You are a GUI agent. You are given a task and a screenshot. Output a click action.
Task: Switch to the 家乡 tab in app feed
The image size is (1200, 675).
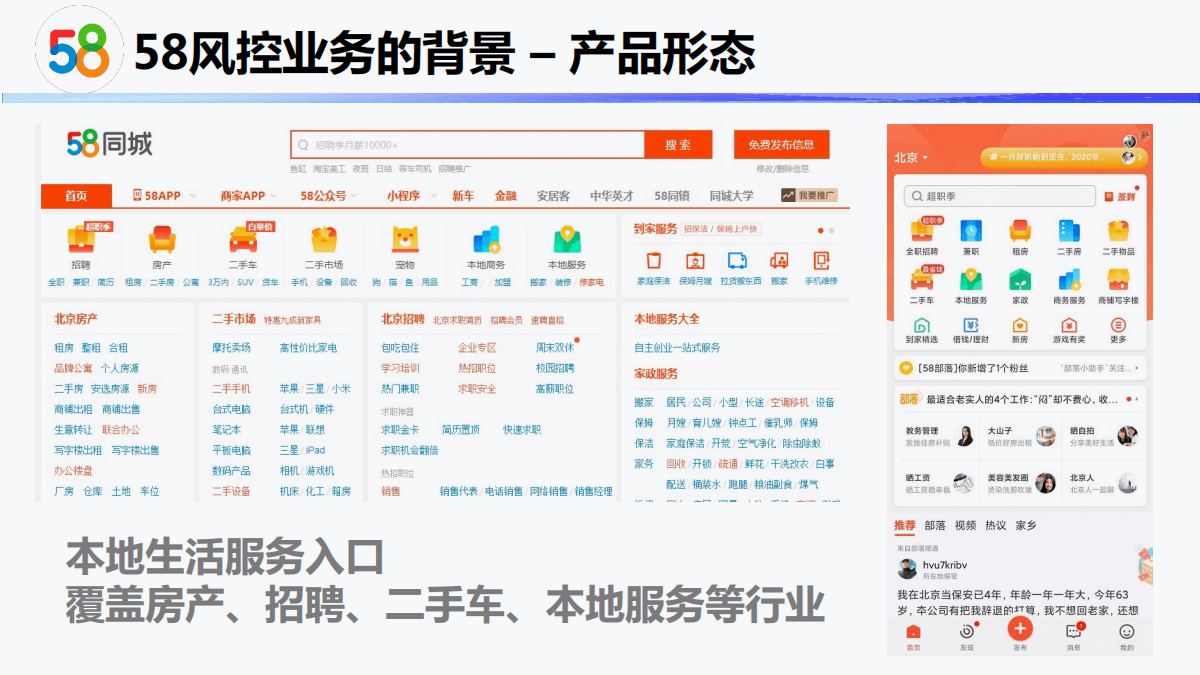coord(1026,525)
